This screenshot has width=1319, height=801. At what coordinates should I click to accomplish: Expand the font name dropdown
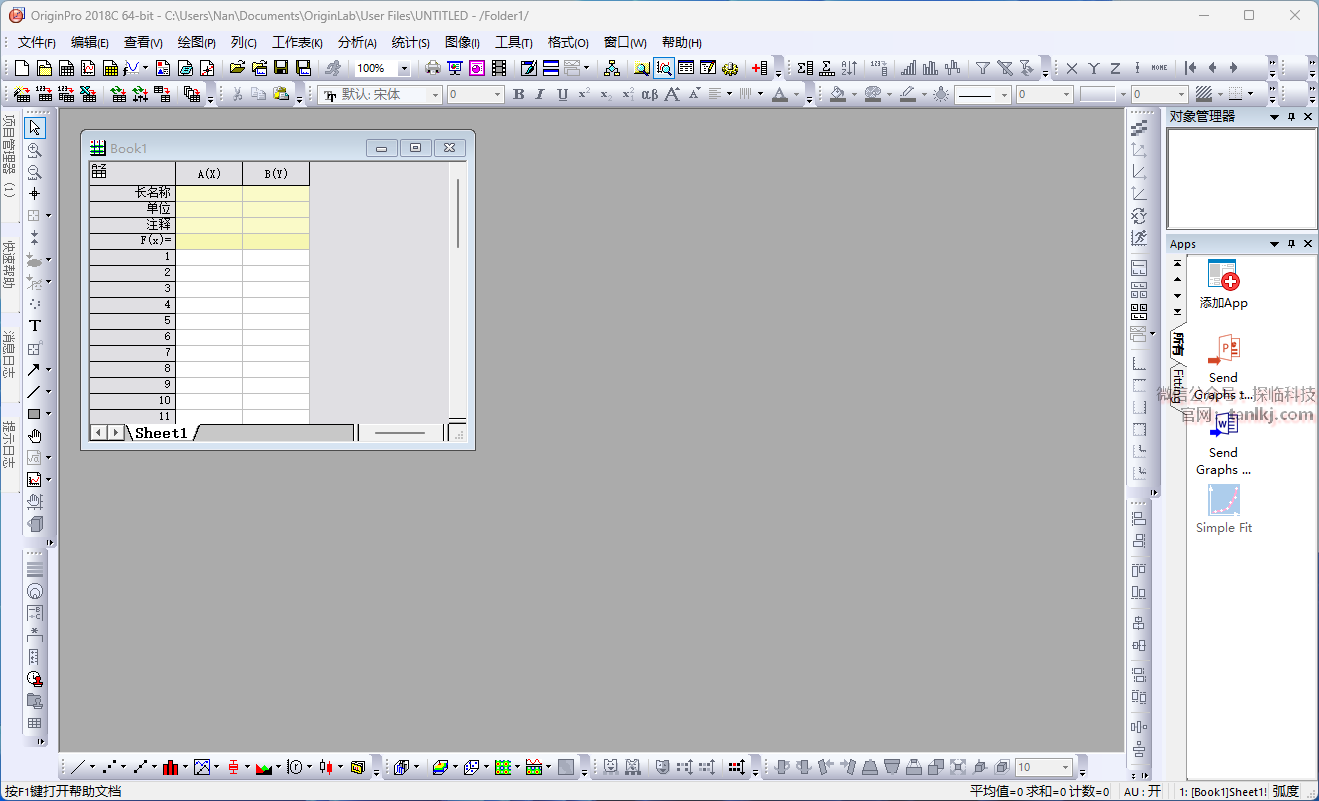point(435,95)
